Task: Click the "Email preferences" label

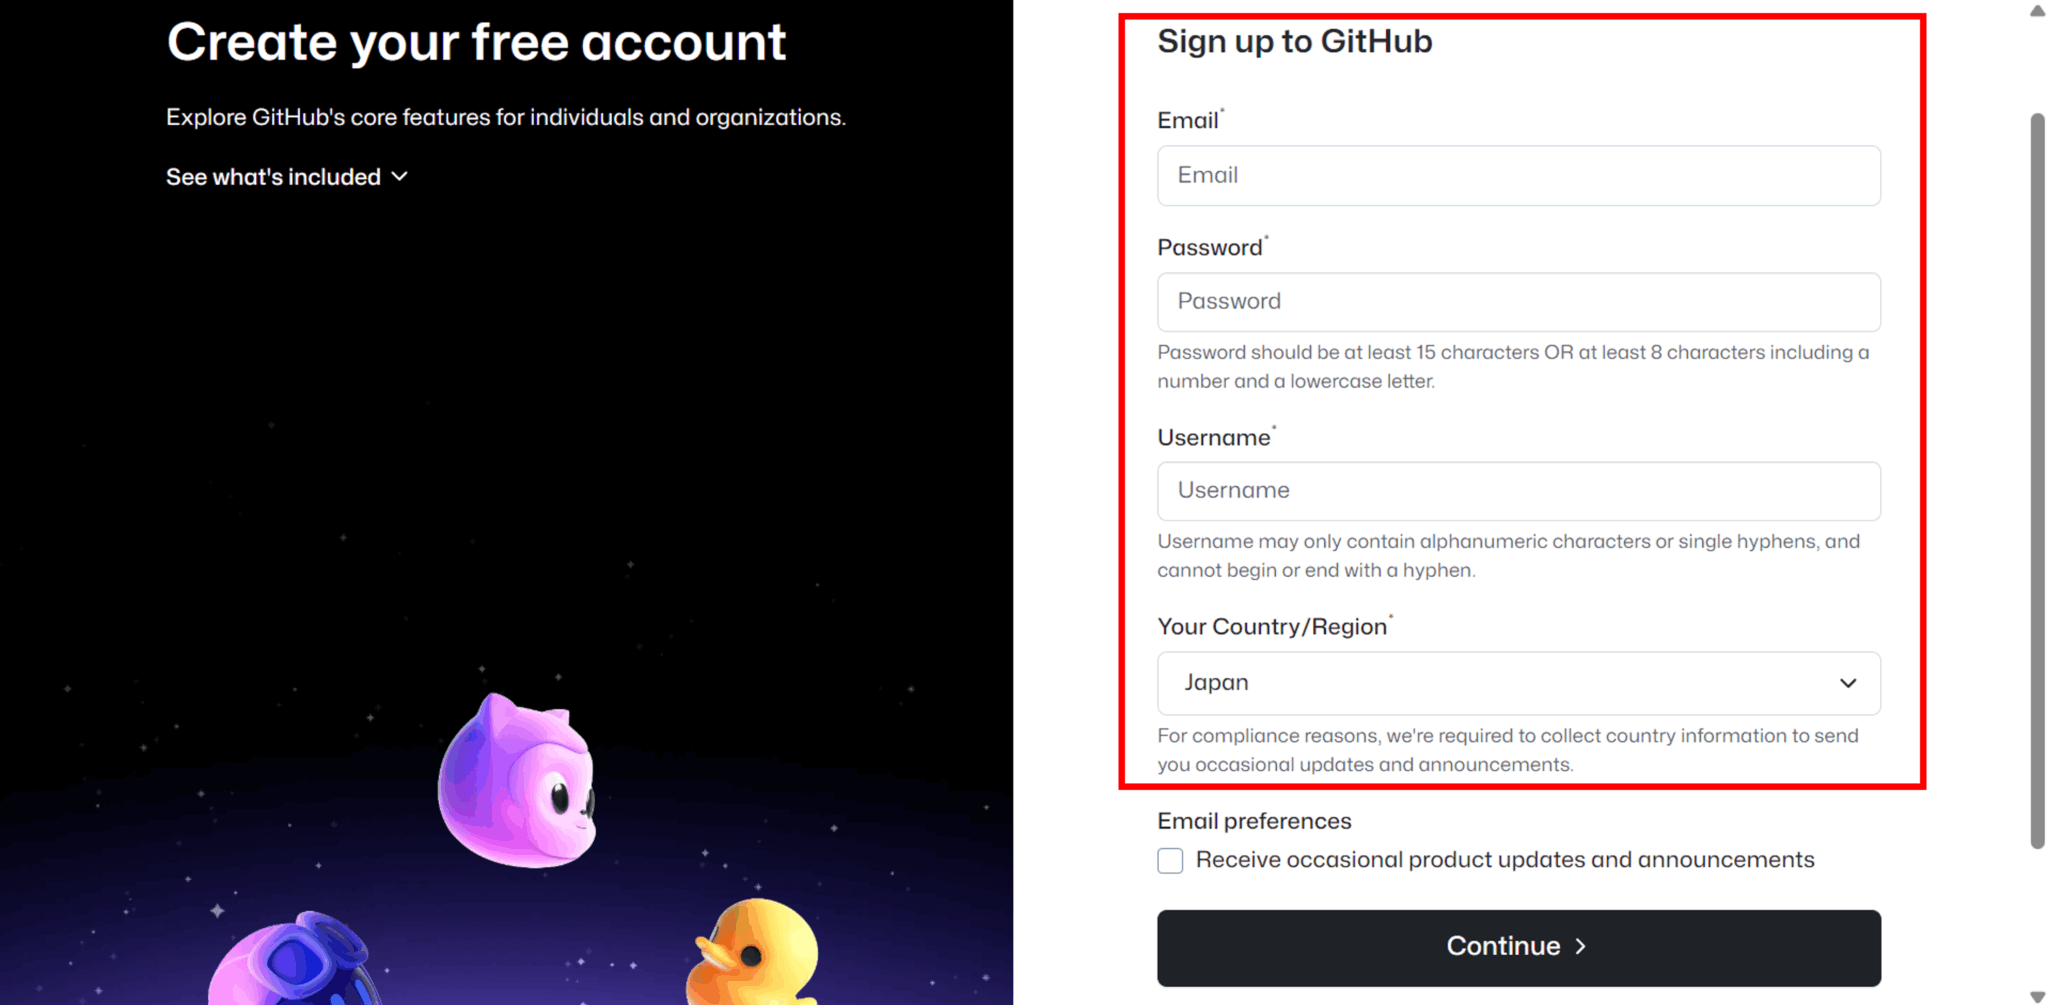Action: 1254,821
